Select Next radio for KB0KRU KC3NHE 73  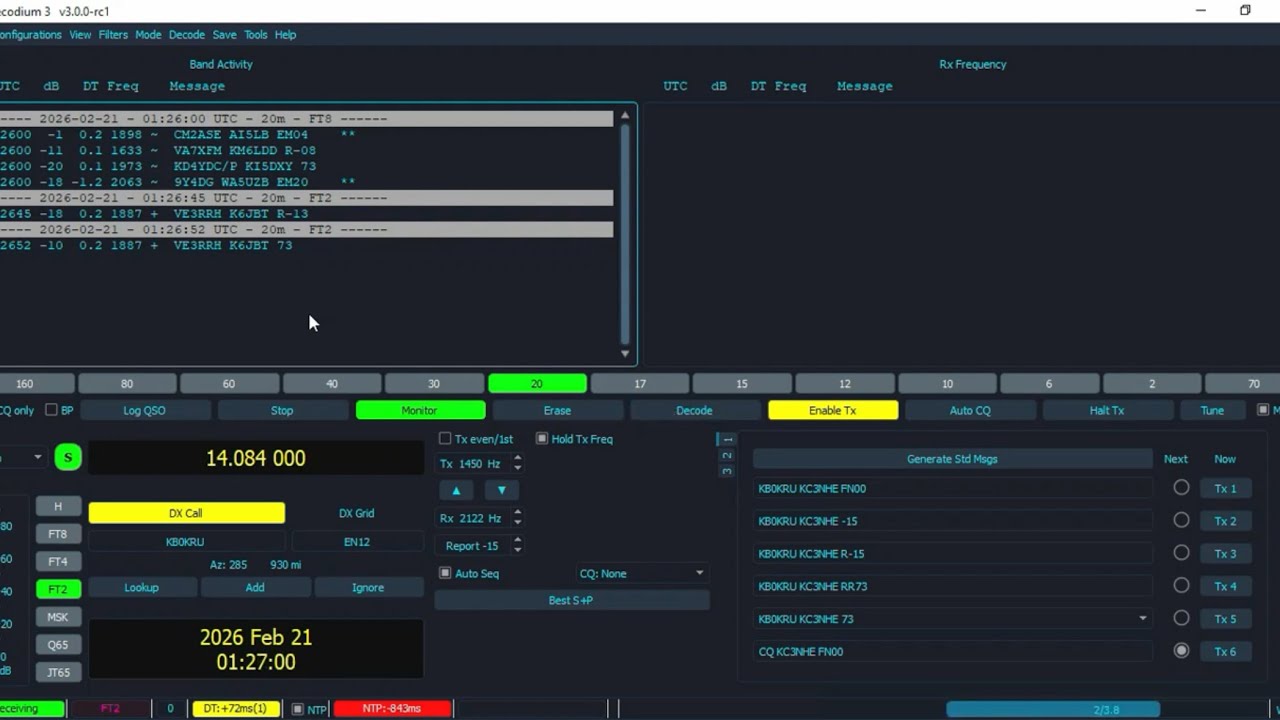pos(1181,618)
